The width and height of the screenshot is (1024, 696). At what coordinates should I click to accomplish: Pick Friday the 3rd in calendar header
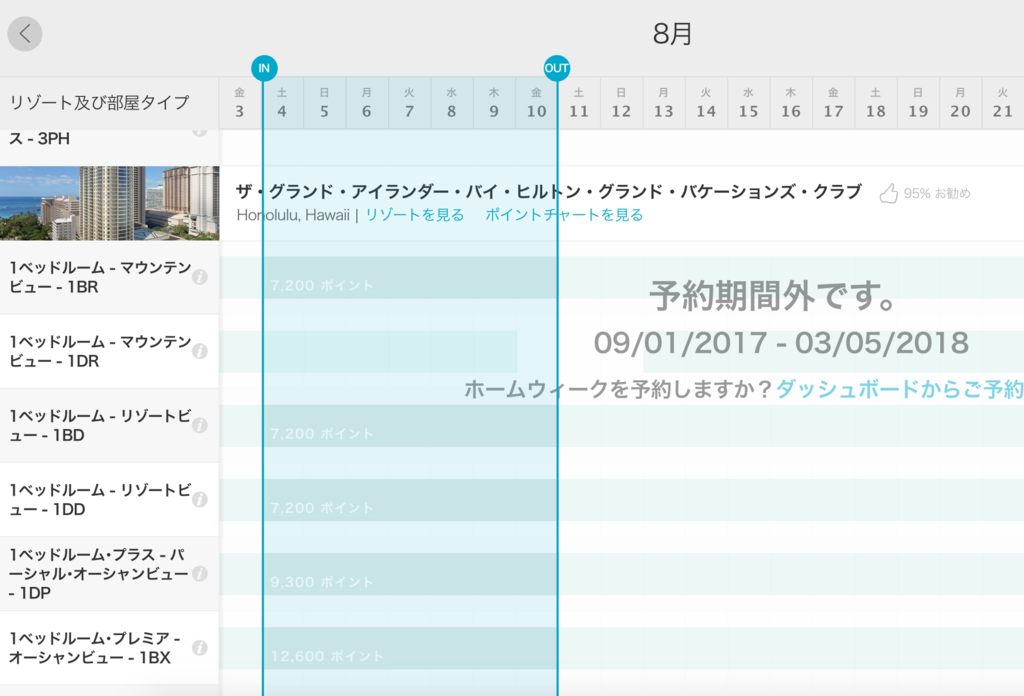click(240, 103)
